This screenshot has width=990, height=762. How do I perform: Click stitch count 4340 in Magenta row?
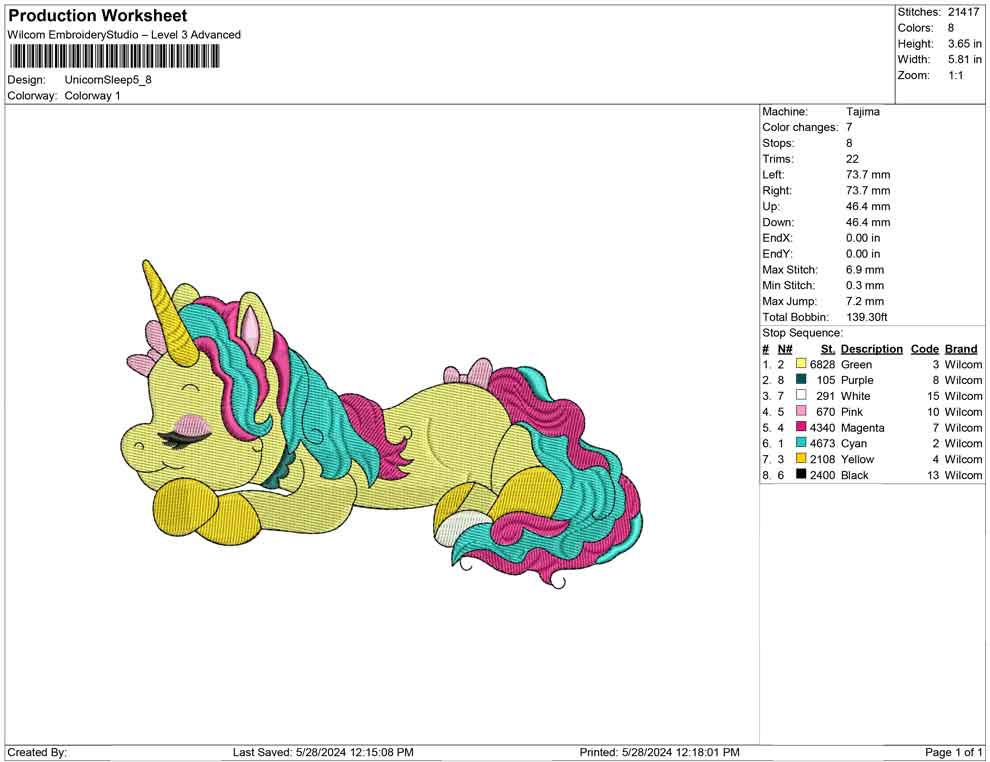click(x=823, y=427)
